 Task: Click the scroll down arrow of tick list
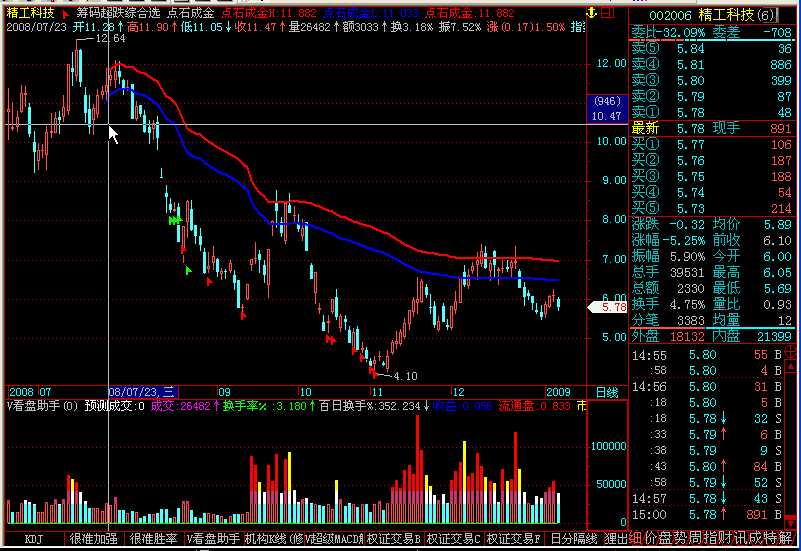coord(790,523)
